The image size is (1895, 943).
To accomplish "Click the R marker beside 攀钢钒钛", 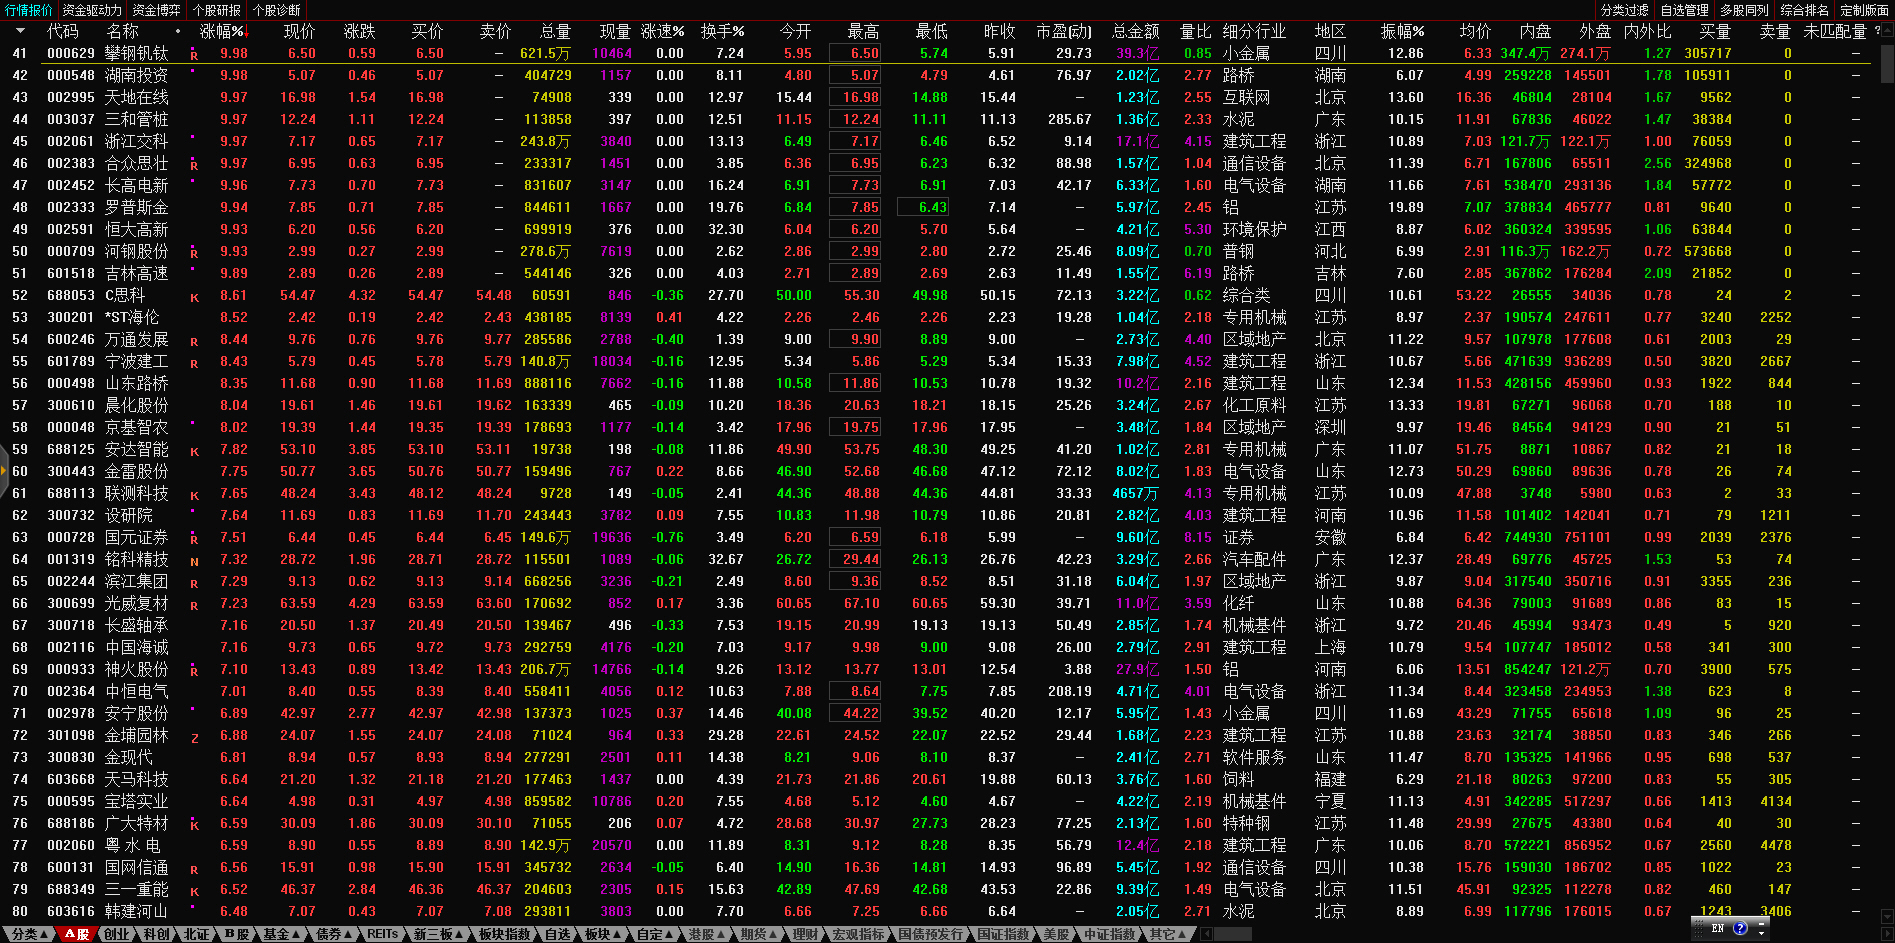I will (194, 55).
